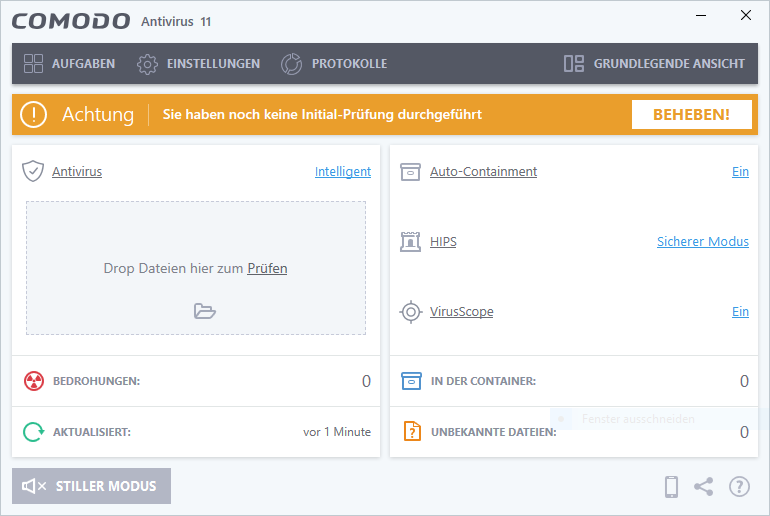Switch to Grundlegende Ansicht

[654, 63]
